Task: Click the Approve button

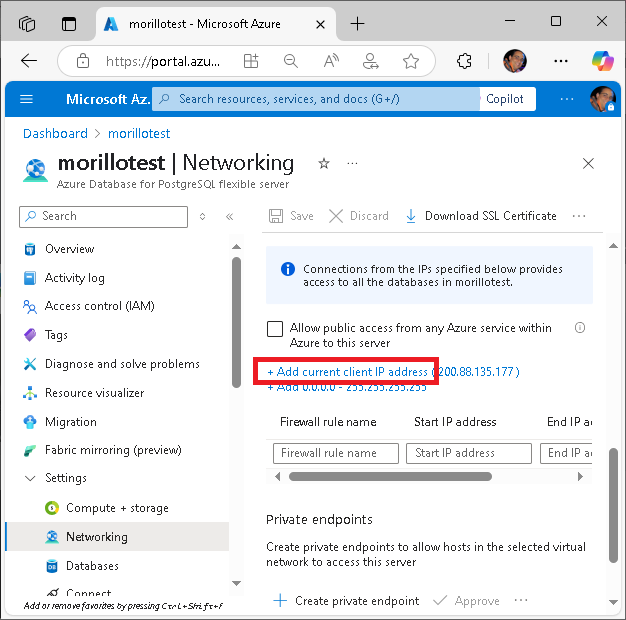Action: point(466,600)
